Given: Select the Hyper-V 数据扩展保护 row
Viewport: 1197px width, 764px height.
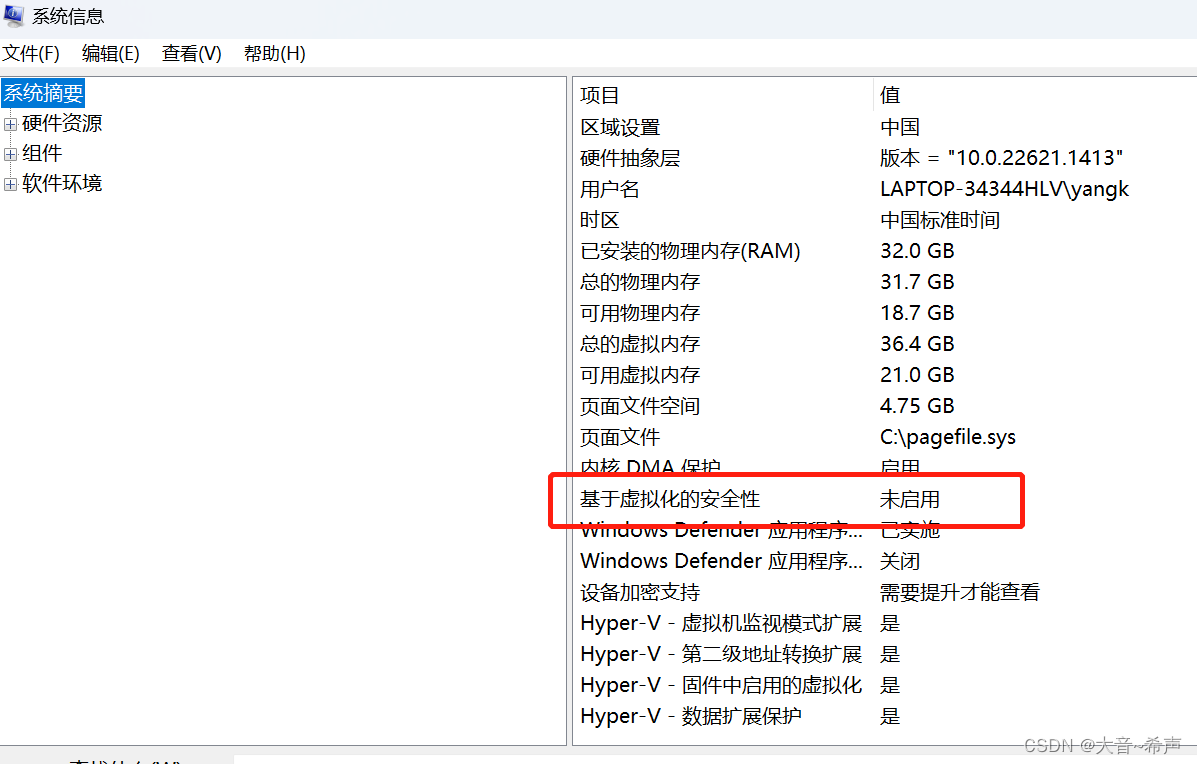Looking at the screenshot, I should tap(886, 716).
